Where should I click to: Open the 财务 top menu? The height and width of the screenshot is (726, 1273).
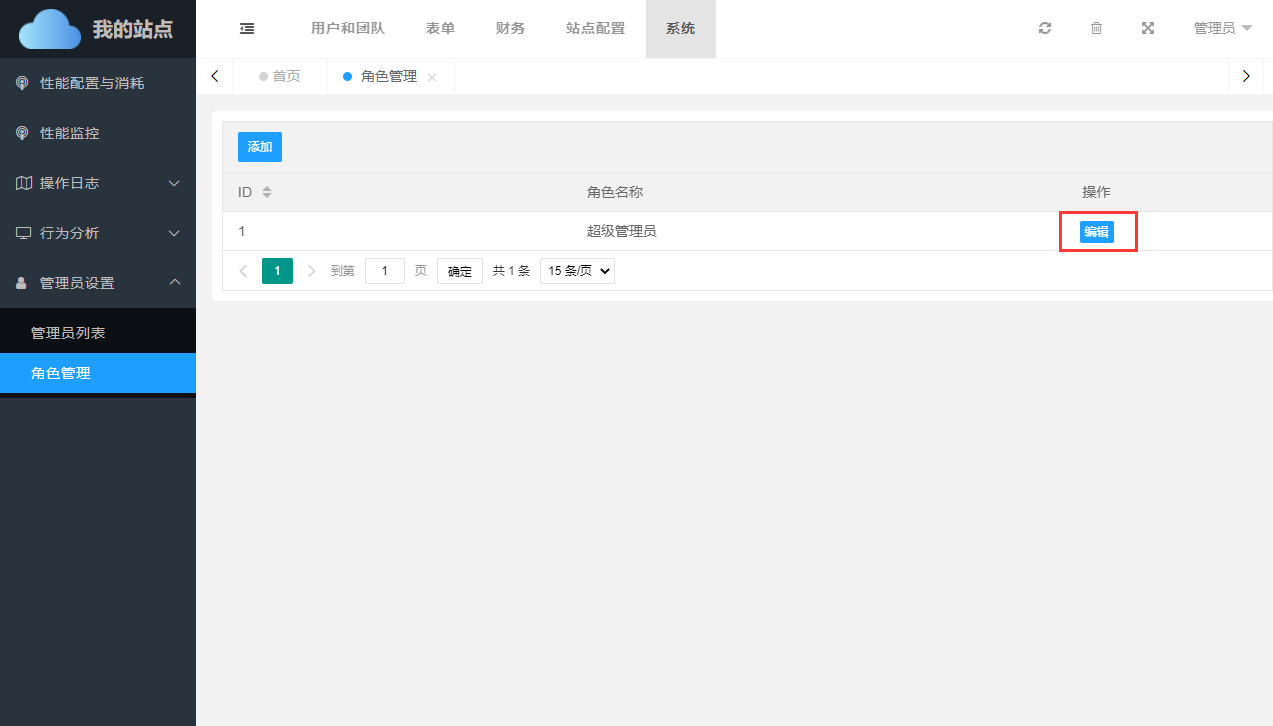coord(510,29)
